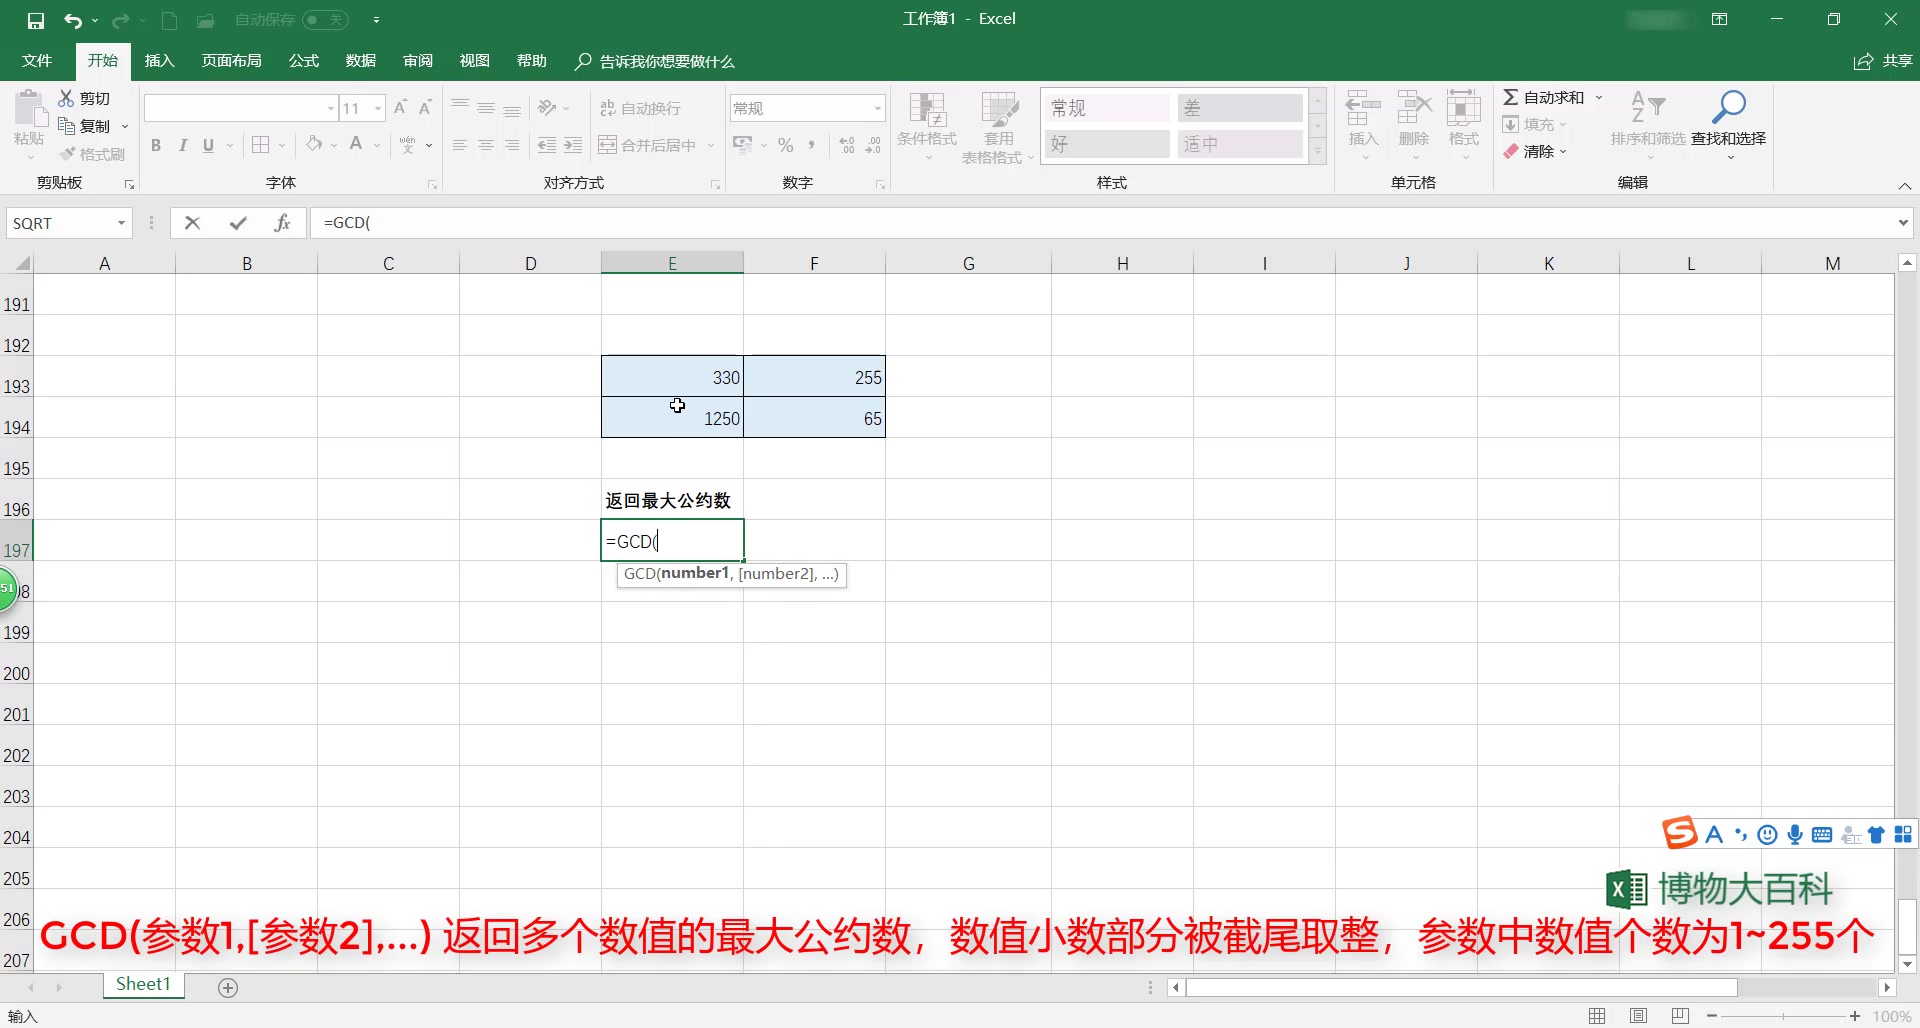Screen dimensions: 1920x1028
Task: Apply underline to the text
Action: 206,145
